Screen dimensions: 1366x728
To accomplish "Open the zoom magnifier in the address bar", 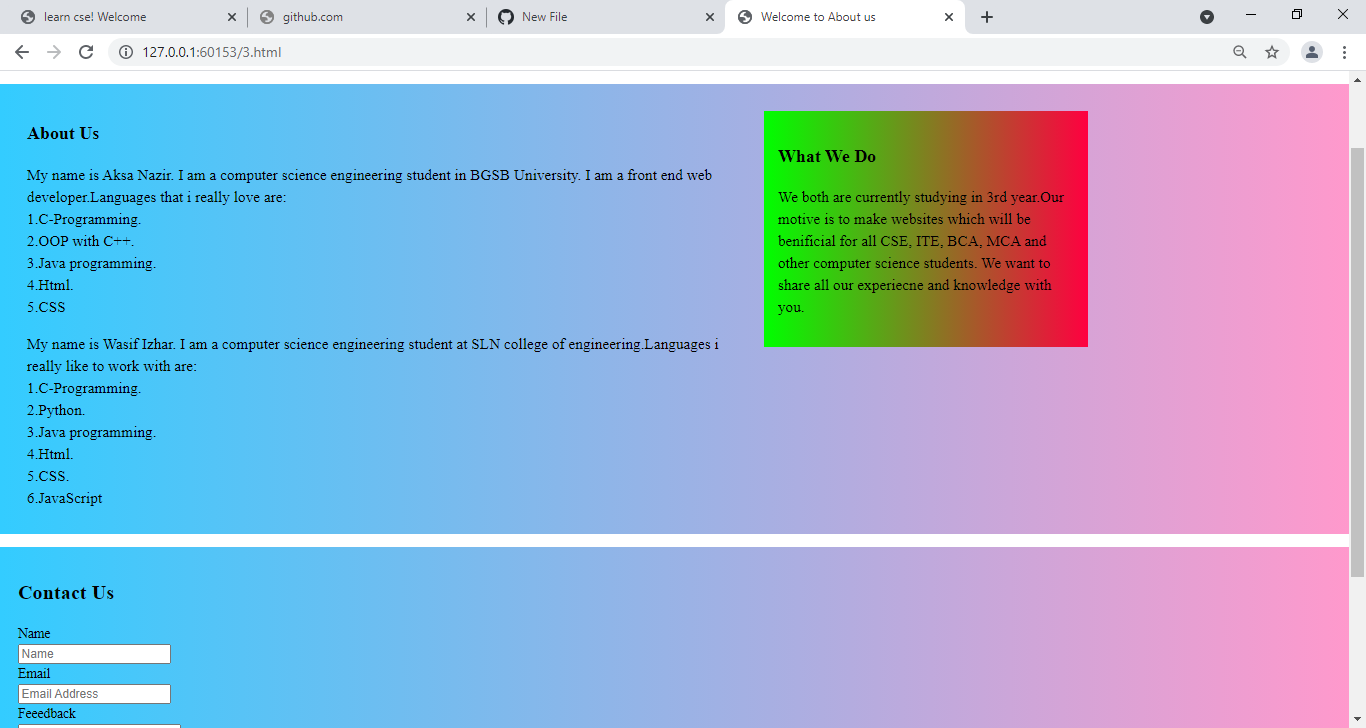I will coord(1239,51).
